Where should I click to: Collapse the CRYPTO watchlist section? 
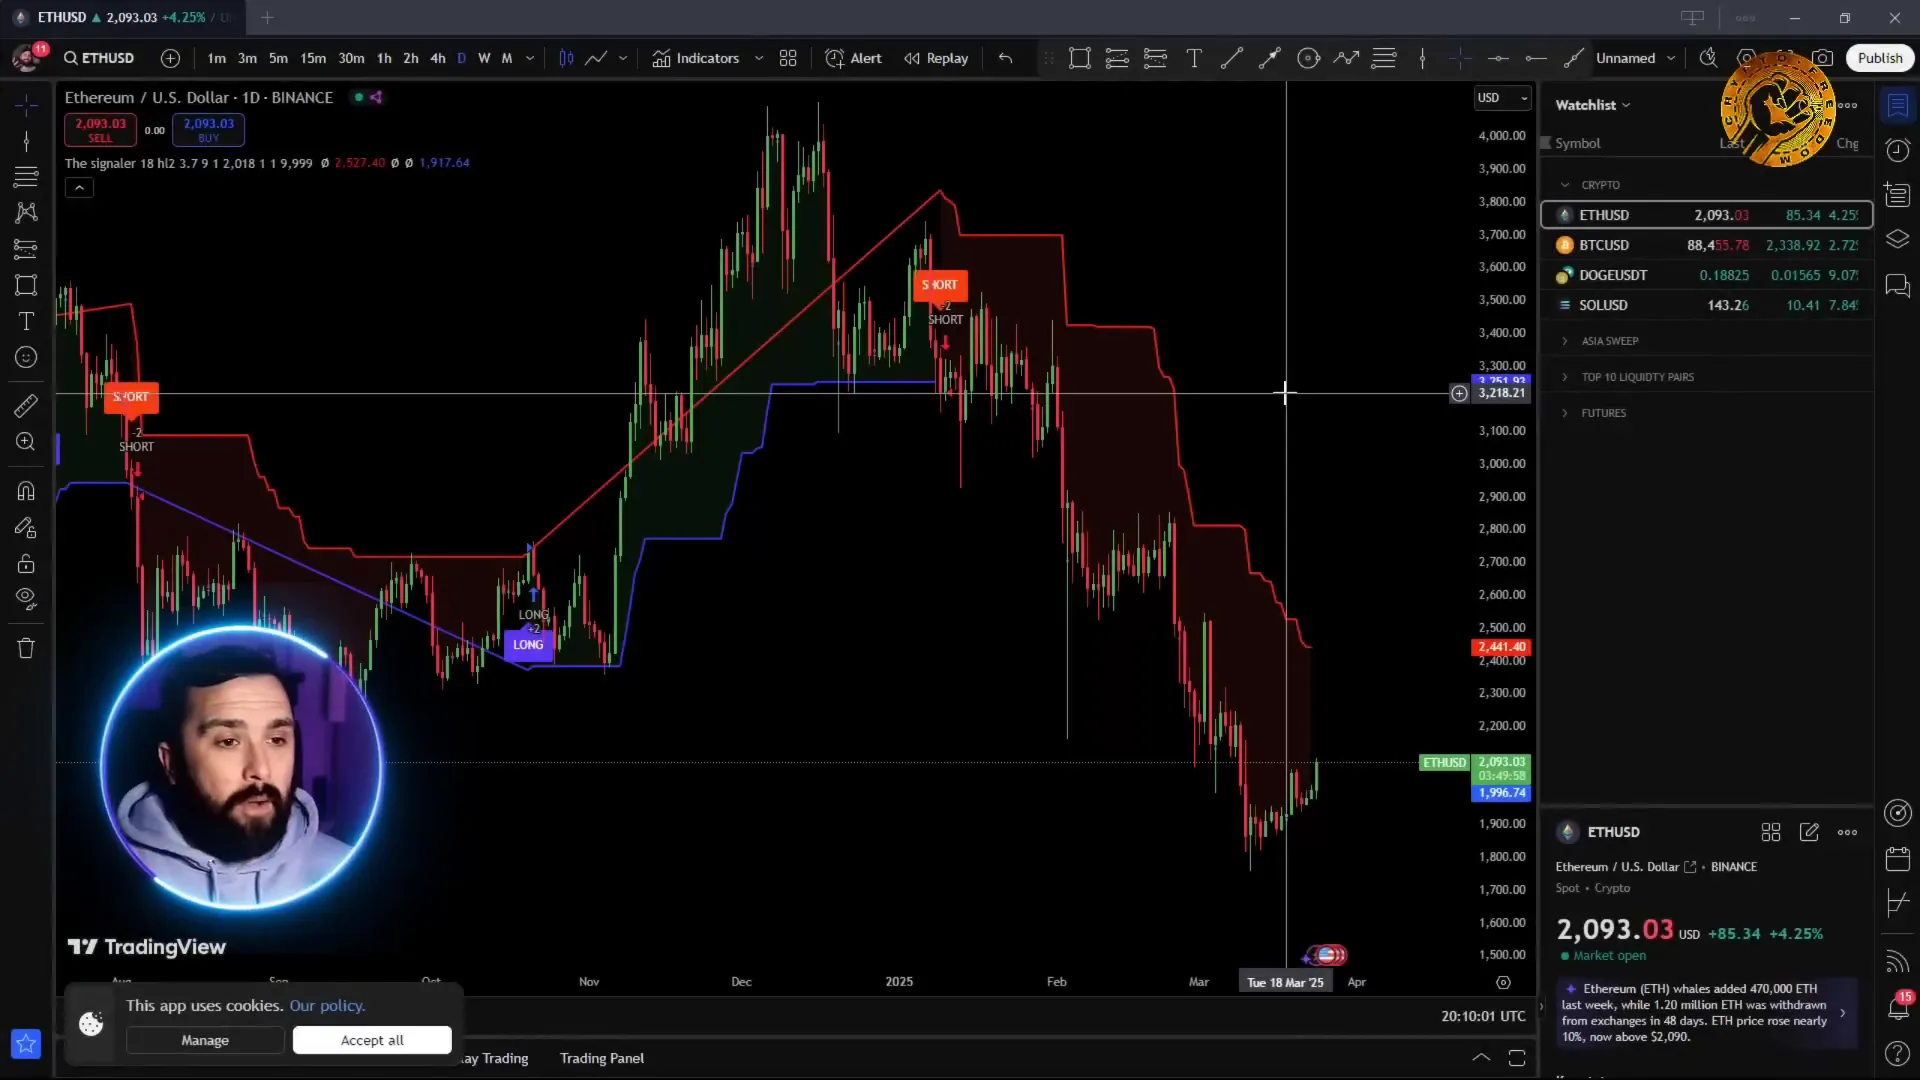(1565, 185)
